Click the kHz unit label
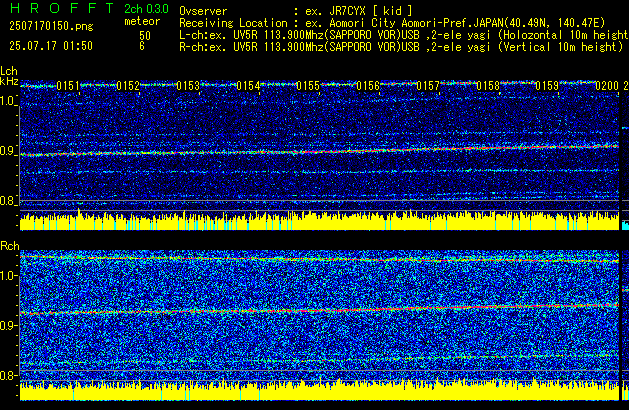 coord(9,81)
